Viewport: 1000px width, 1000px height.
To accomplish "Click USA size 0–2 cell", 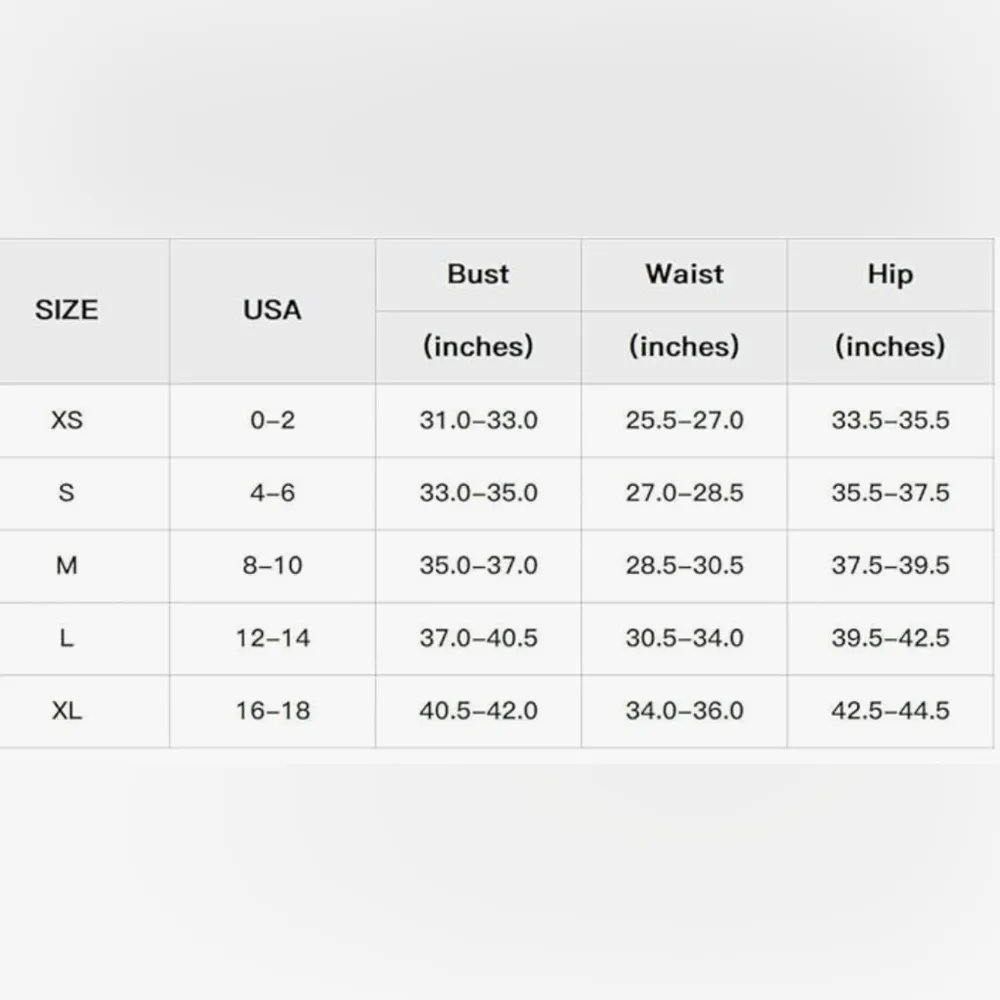I will point(272,420).
